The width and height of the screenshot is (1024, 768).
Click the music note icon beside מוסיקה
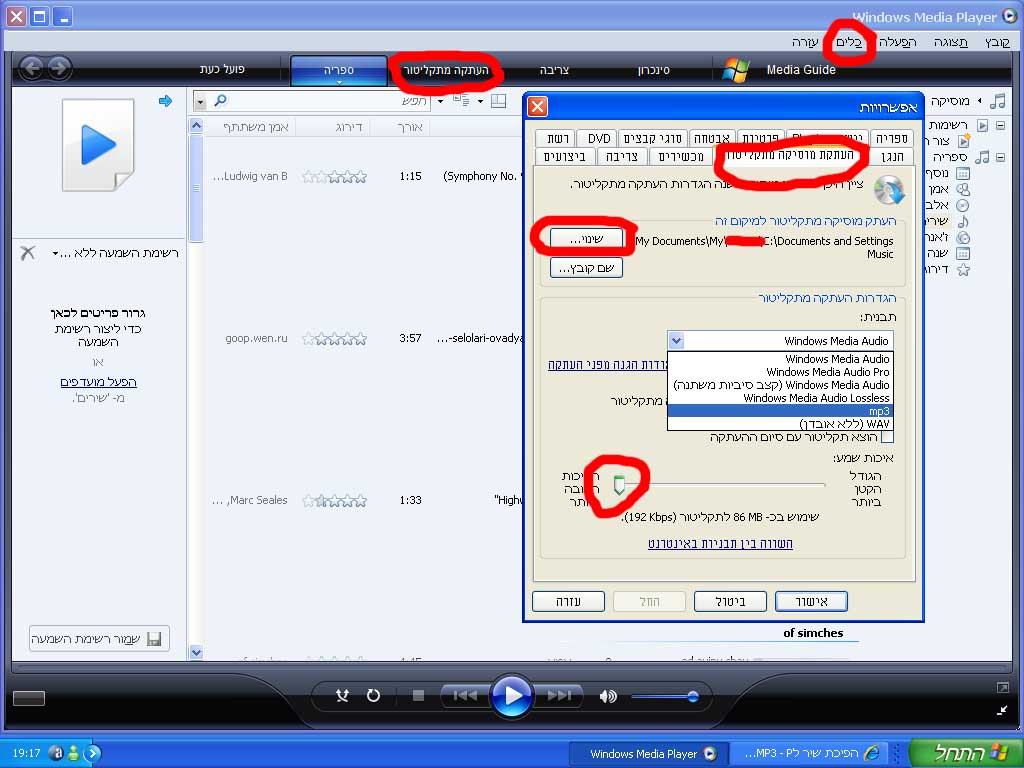[997, 101]
